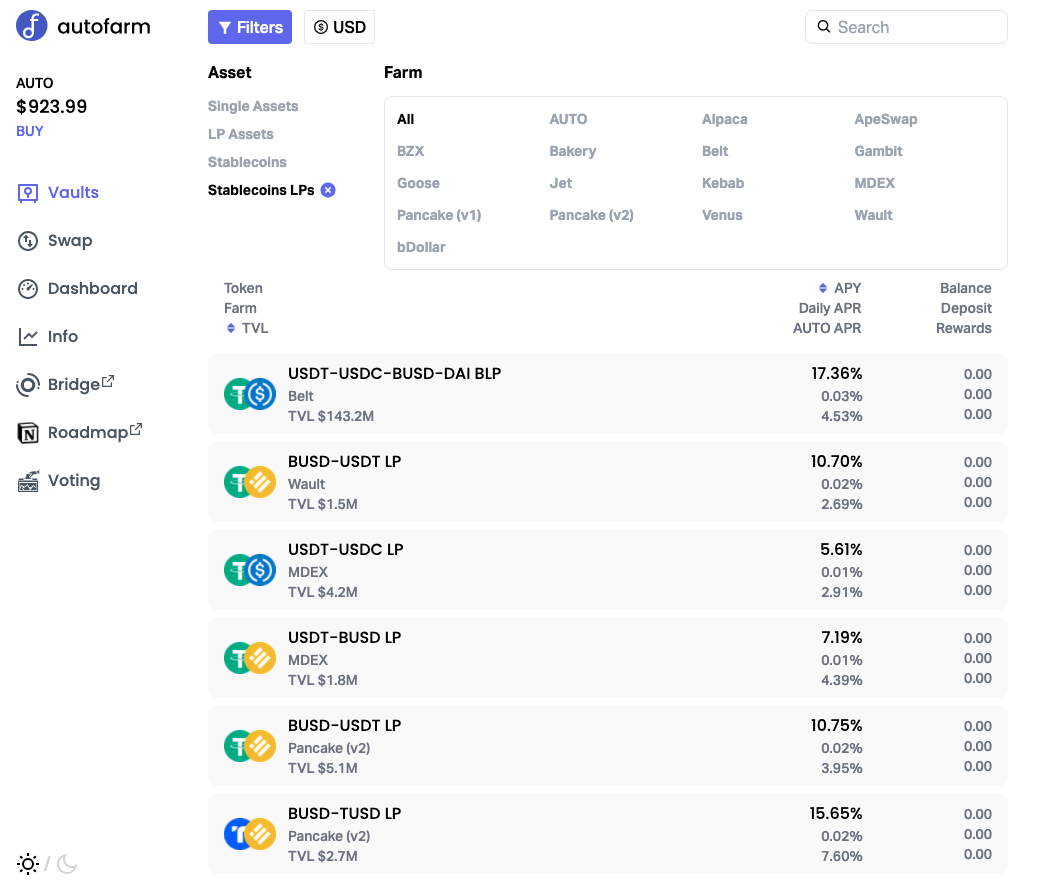Click the Vaults sidebar icon
Screen dimensions: 1044x880
(x=28, y=193)
